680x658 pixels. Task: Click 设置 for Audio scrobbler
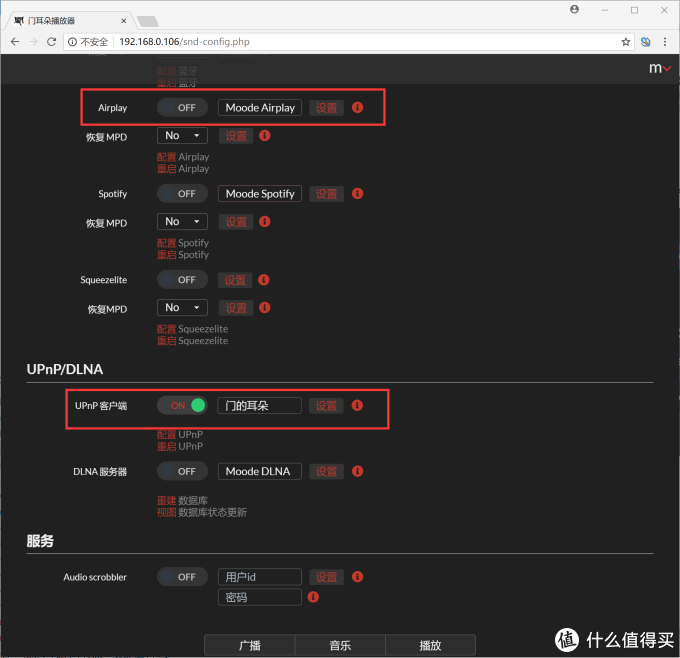pos(327,577)
